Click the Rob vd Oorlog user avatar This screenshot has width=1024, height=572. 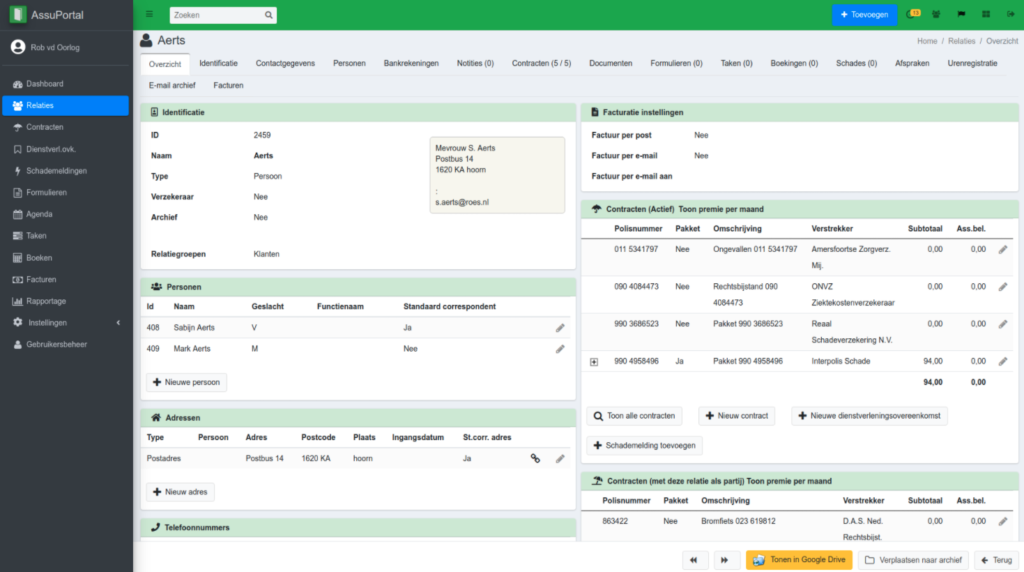(x=18, y=47)
